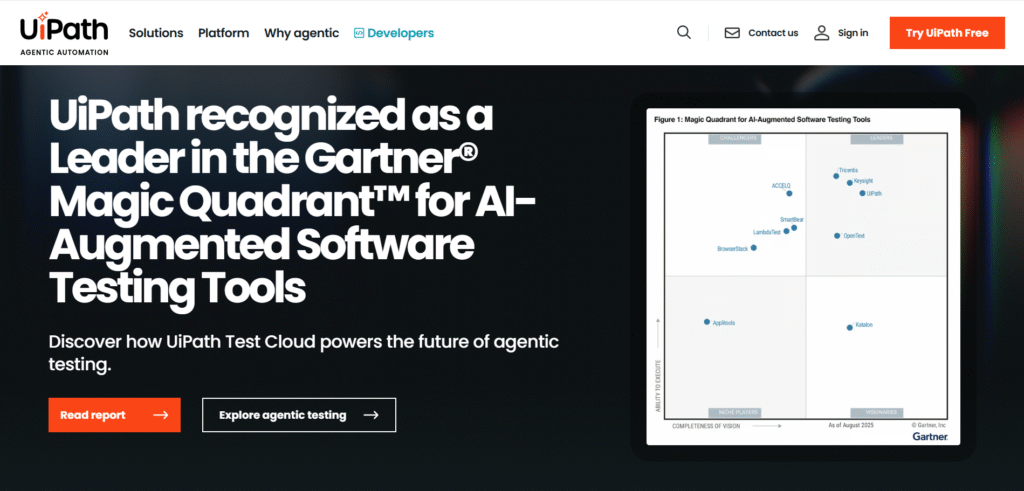Click the Explore agentic testing button

299,415
